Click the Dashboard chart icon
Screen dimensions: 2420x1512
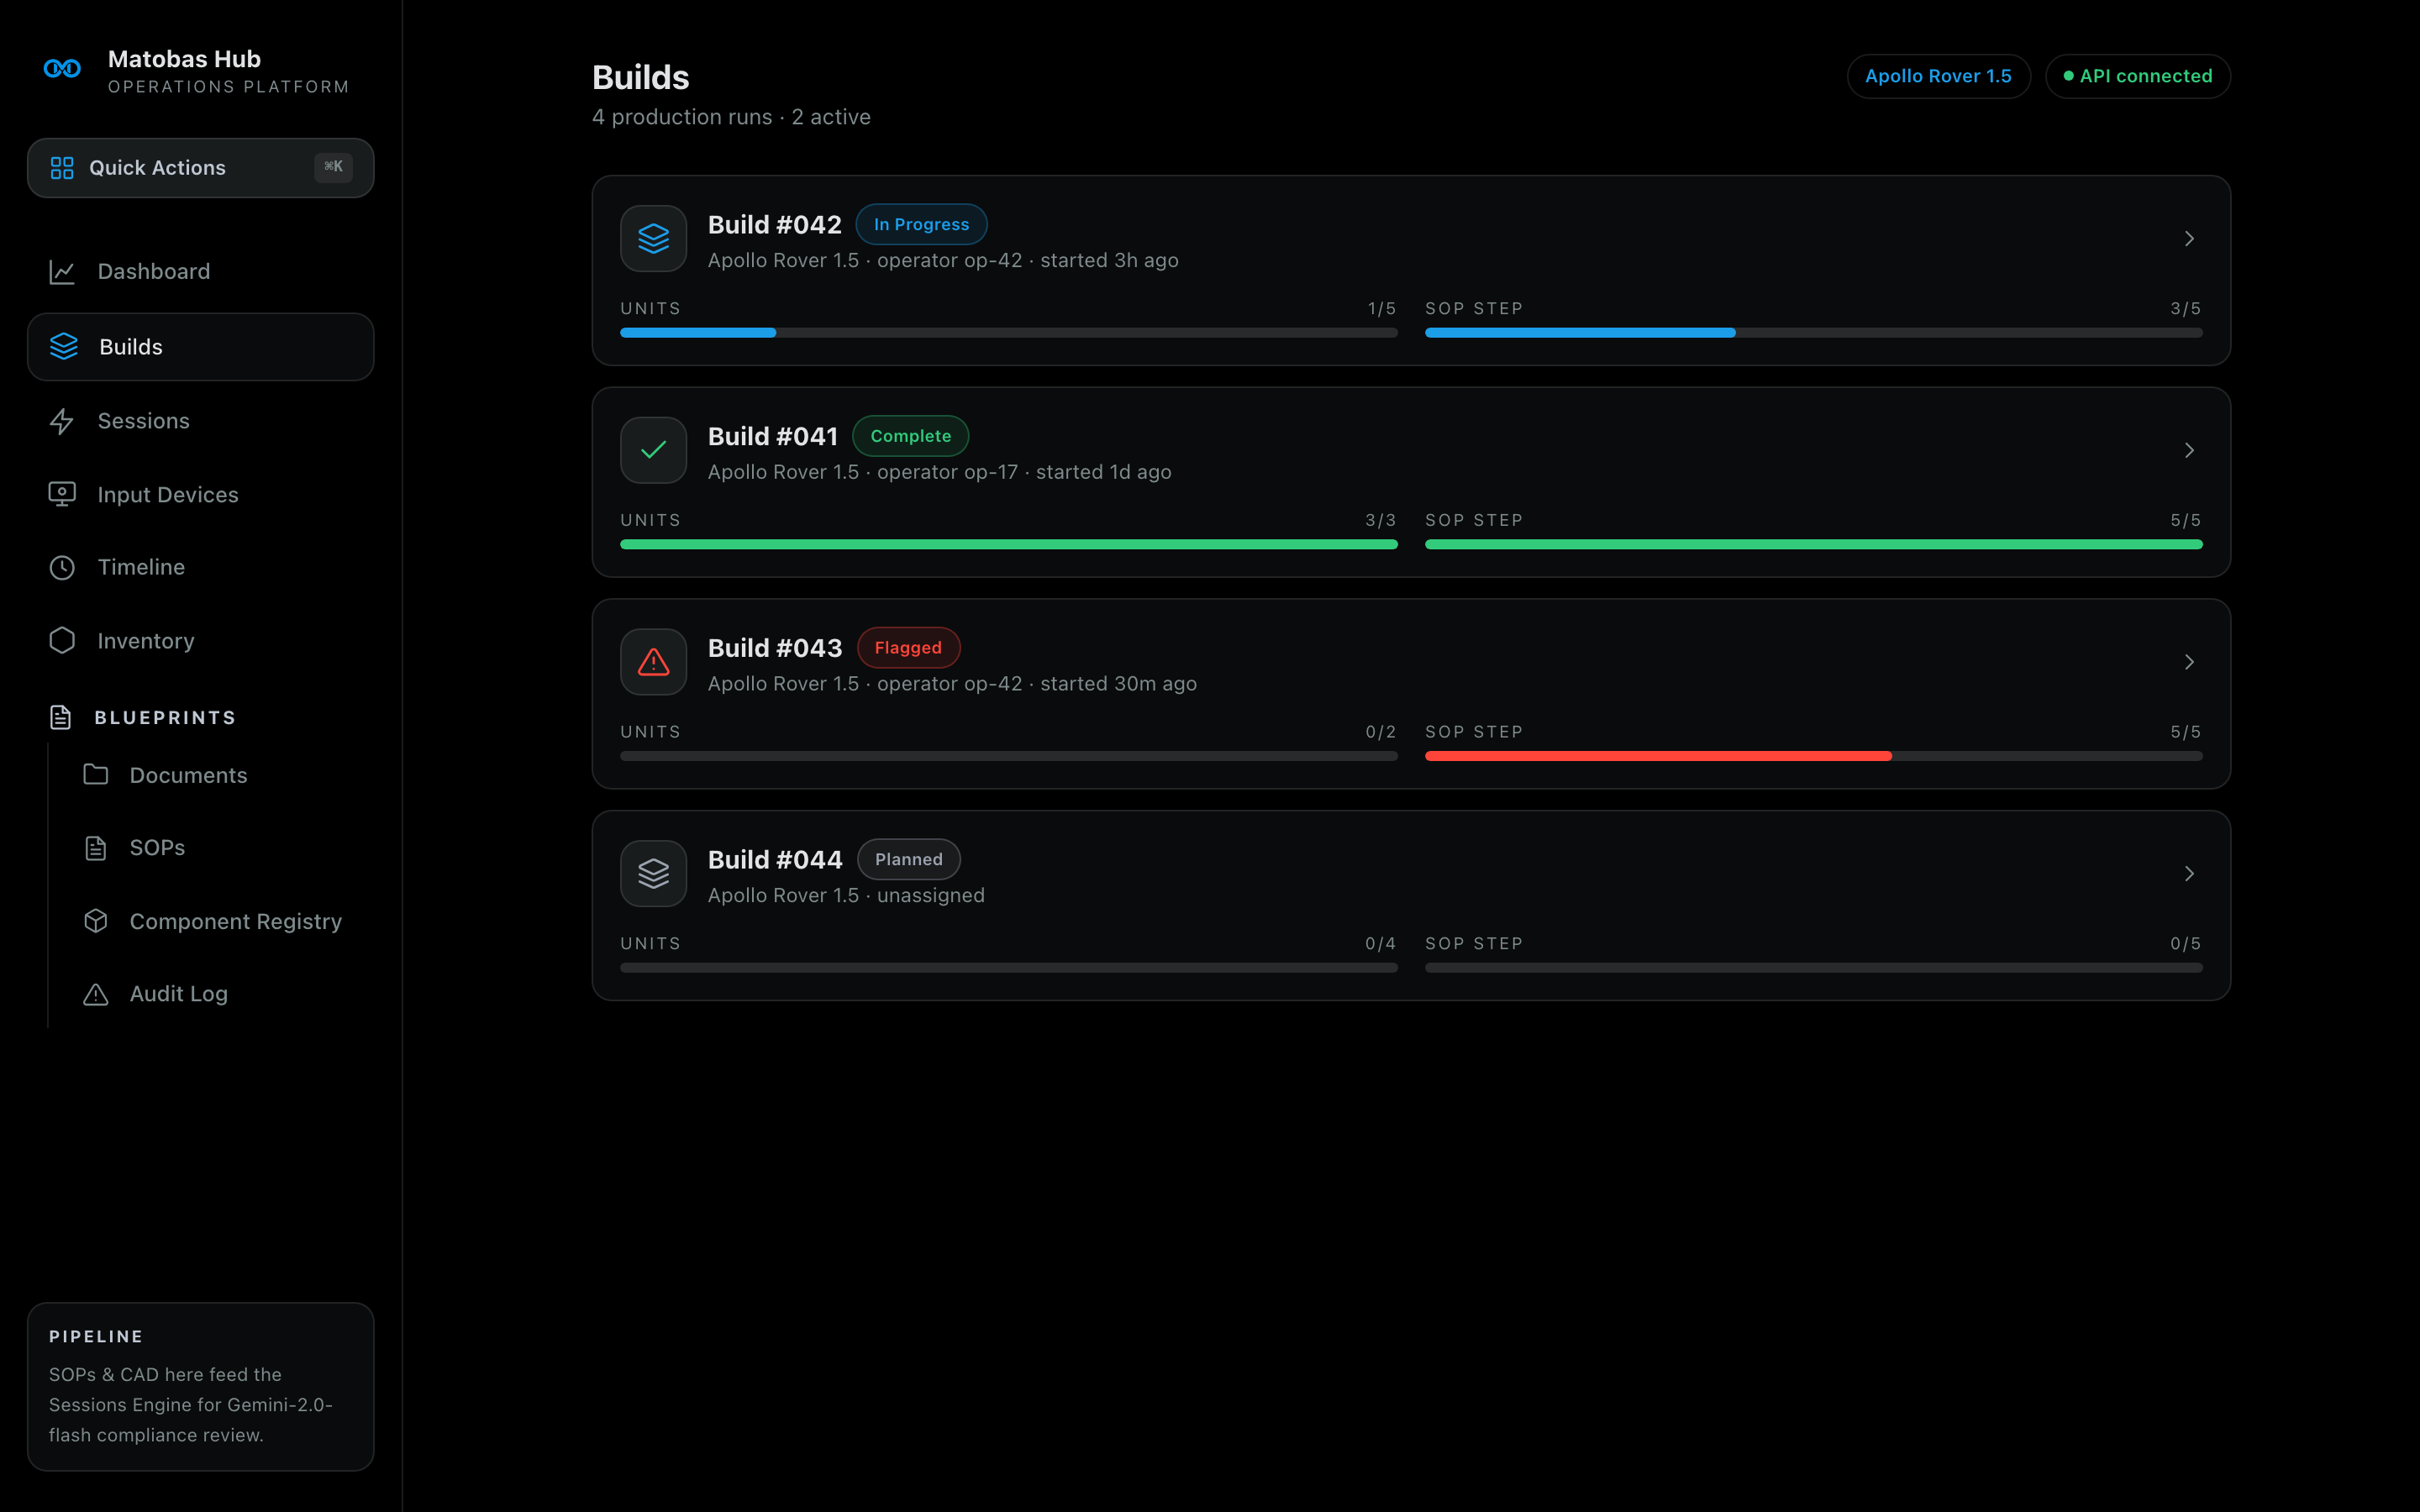coord(62,272)
